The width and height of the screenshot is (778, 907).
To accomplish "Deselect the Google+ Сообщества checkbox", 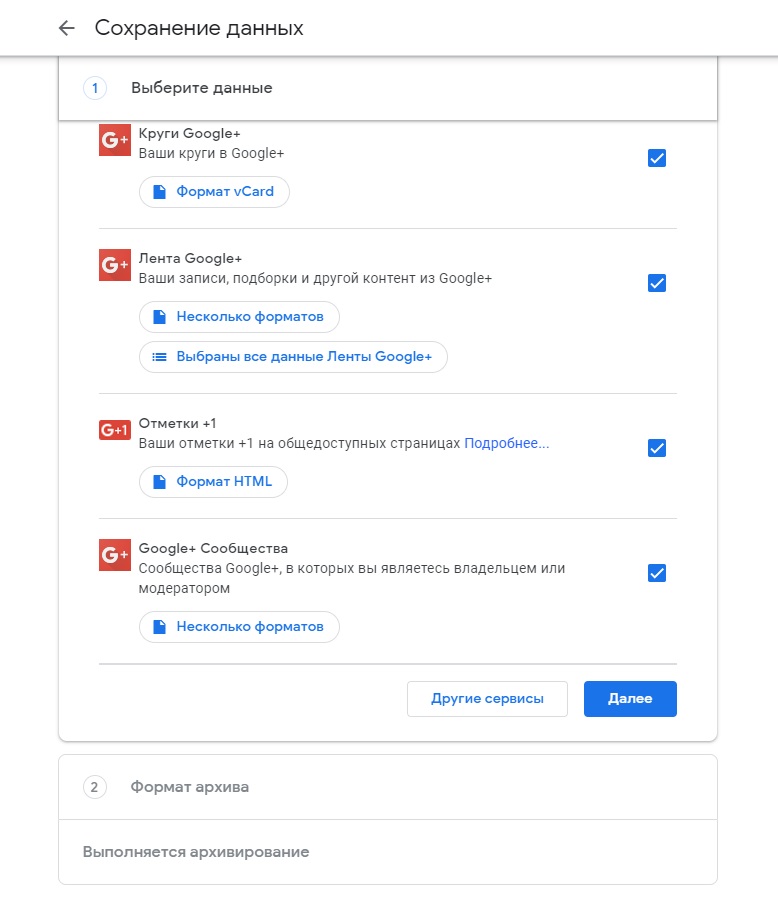I will (x=657, y=573).
